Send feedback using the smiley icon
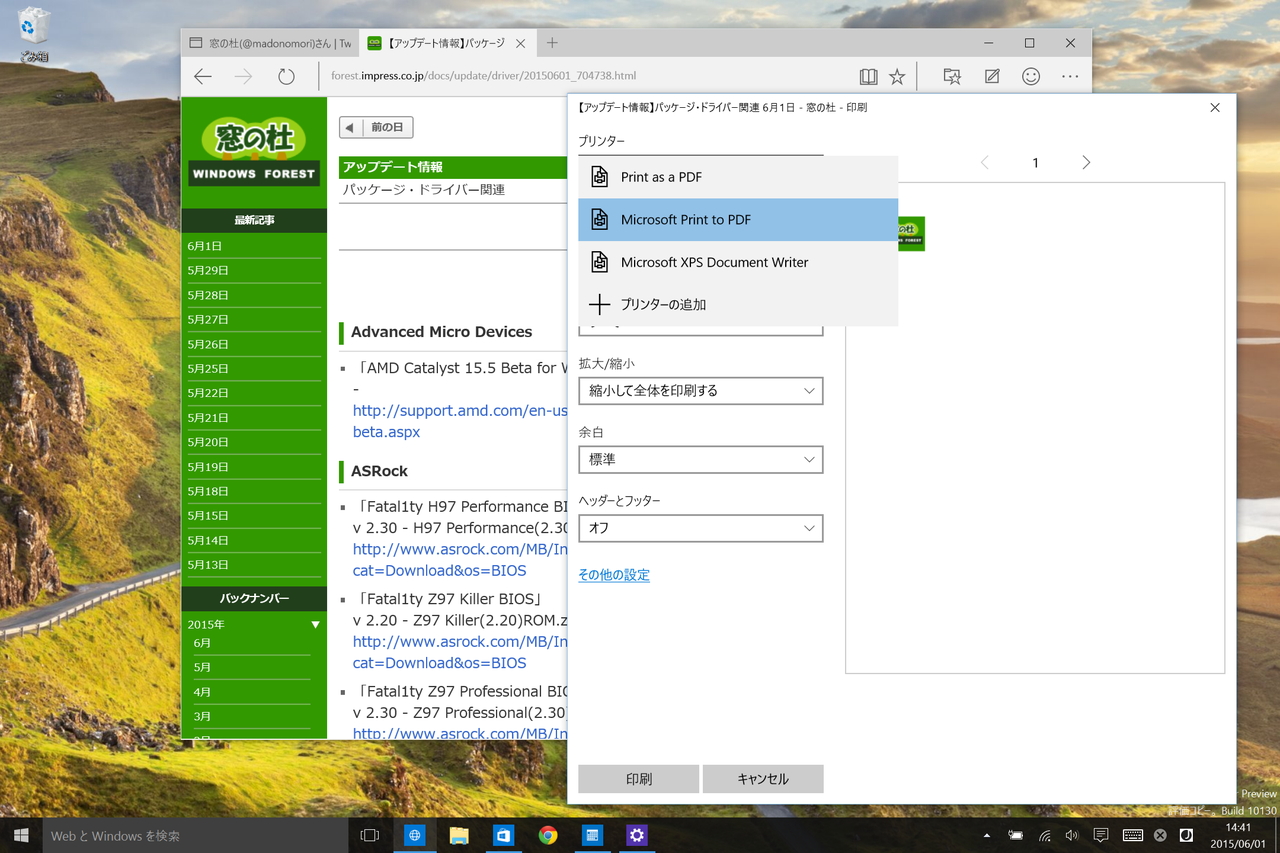Screen dimensions: 1280x853 point(1031,75)
